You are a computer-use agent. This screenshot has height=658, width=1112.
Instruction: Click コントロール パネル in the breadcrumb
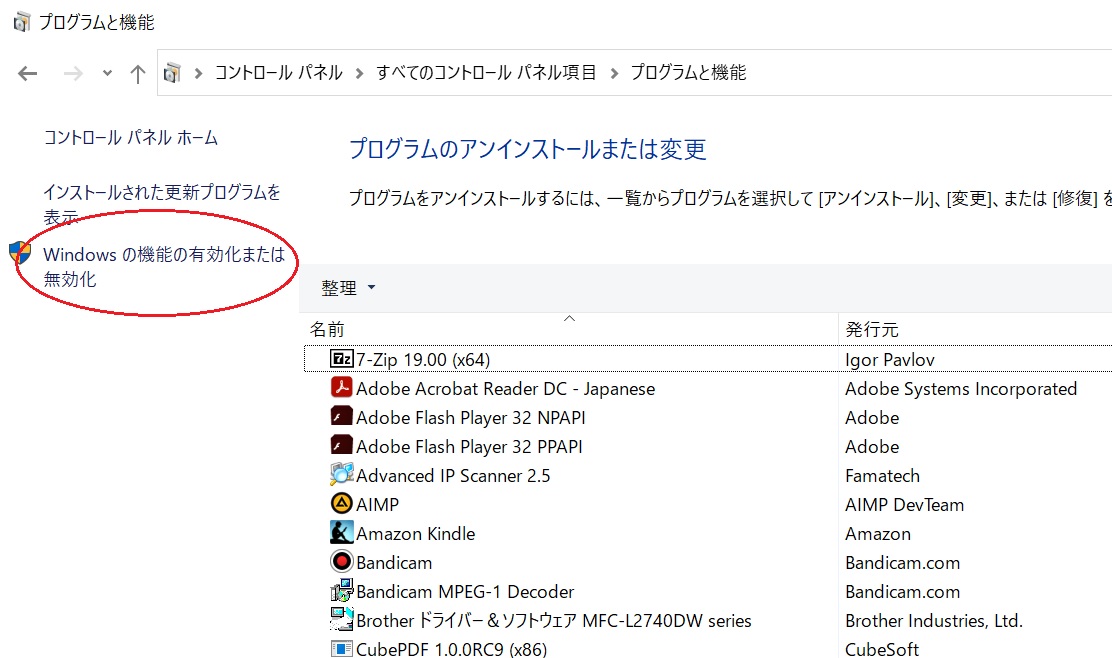click(x=279, y=72)
